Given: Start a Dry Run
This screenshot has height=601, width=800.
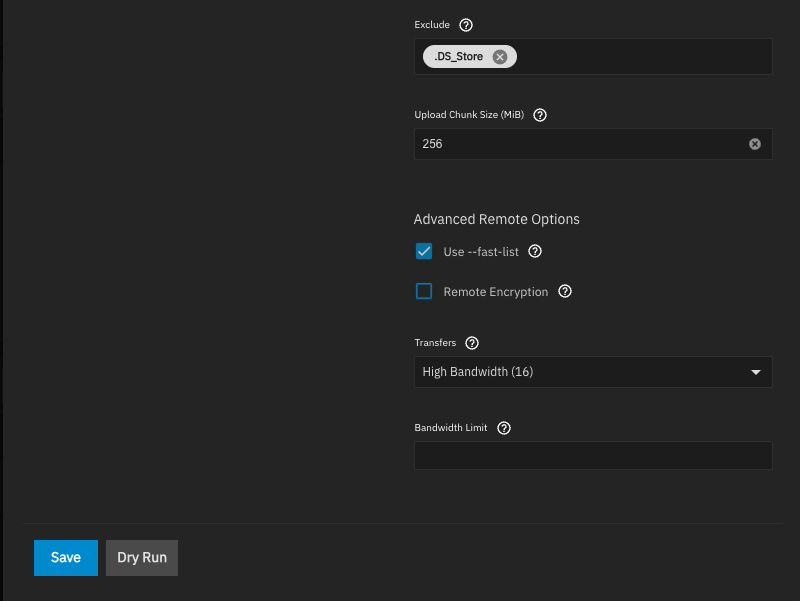Looking at the screenshot, I should point(142,558).
